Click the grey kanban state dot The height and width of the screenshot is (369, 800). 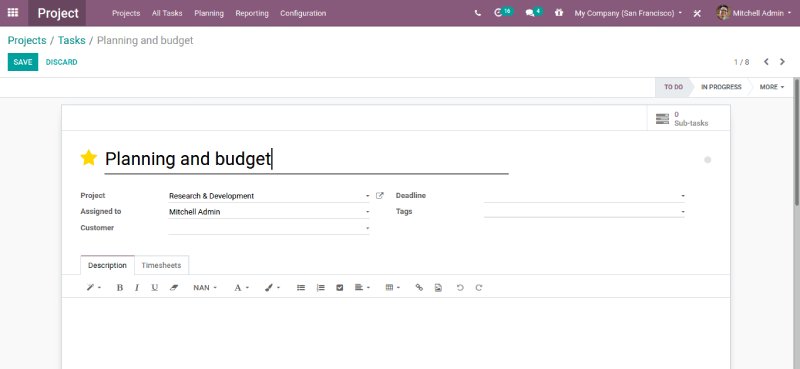click(707, 160)
